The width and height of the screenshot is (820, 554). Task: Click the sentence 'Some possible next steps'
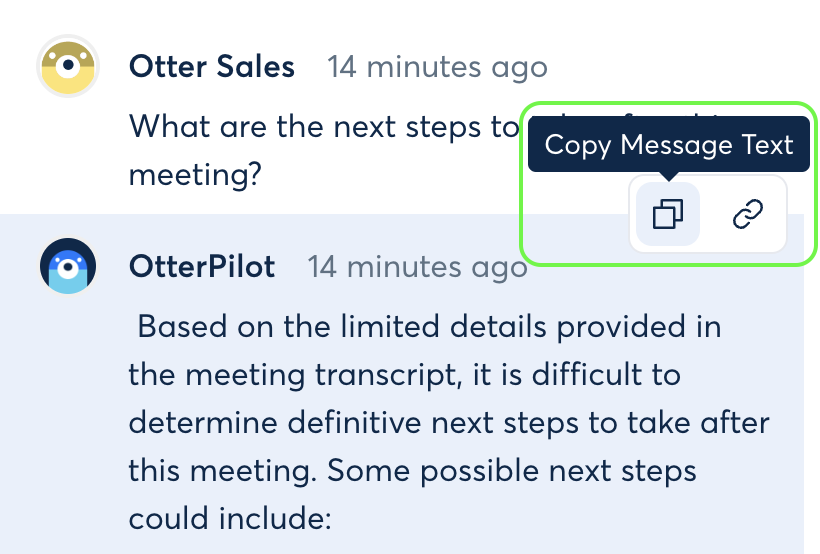511,471
